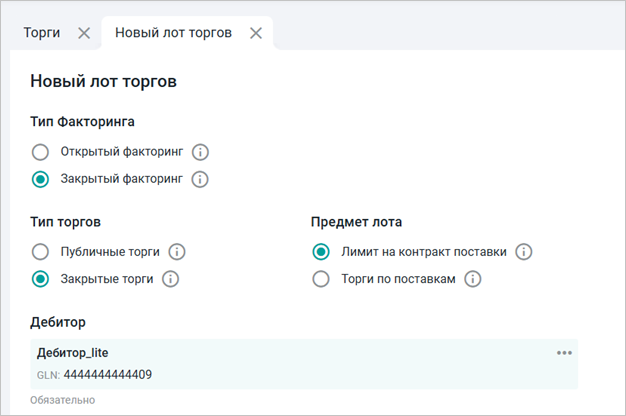Image resolution: width=626 pixels, height=416 pixels.
Task: Choose Публичные торги radio option
Action: click(x=40, y=252)
